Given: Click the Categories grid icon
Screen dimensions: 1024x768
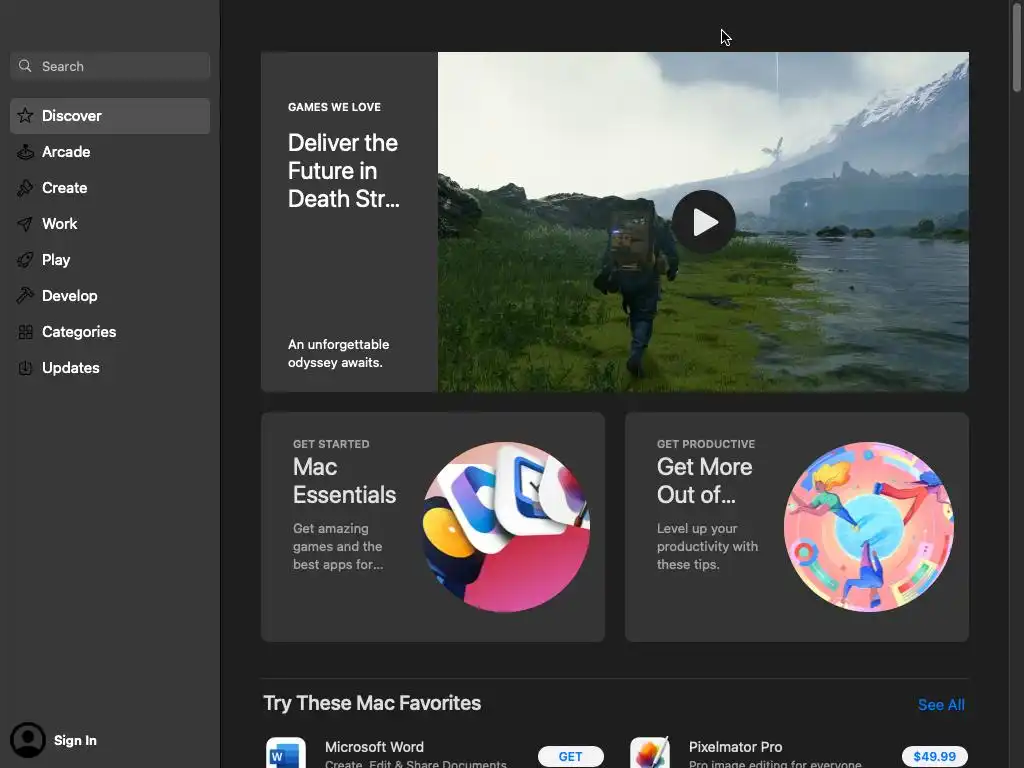Looking at the screenshot, I should tap(25, 332).
